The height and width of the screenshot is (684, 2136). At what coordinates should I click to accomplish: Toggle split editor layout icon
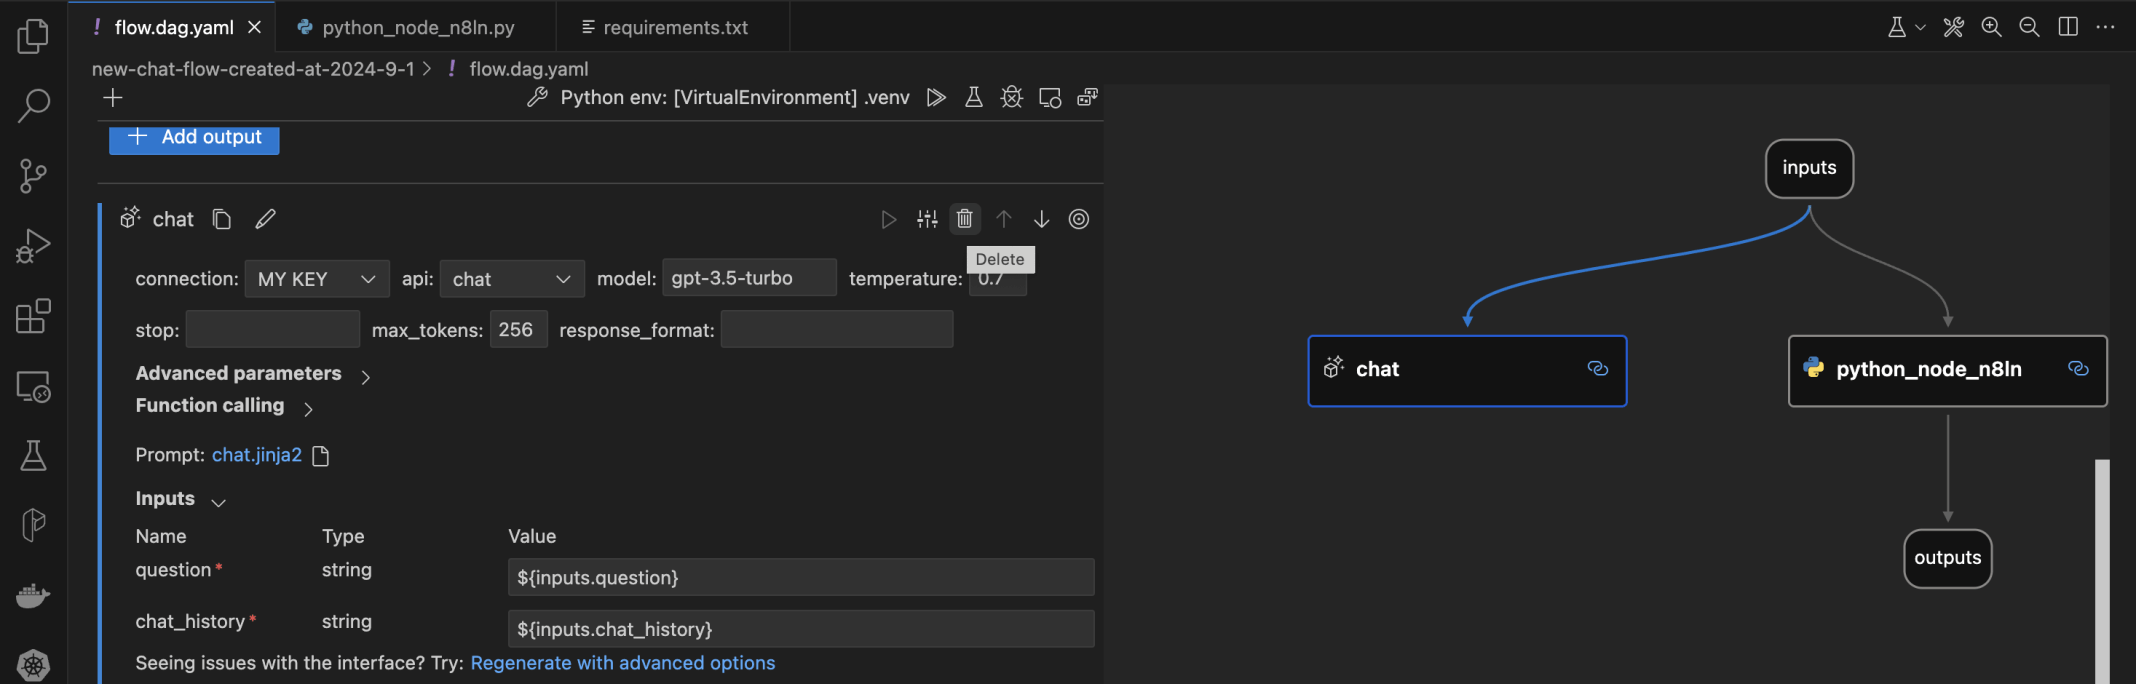pos(2068,27)
